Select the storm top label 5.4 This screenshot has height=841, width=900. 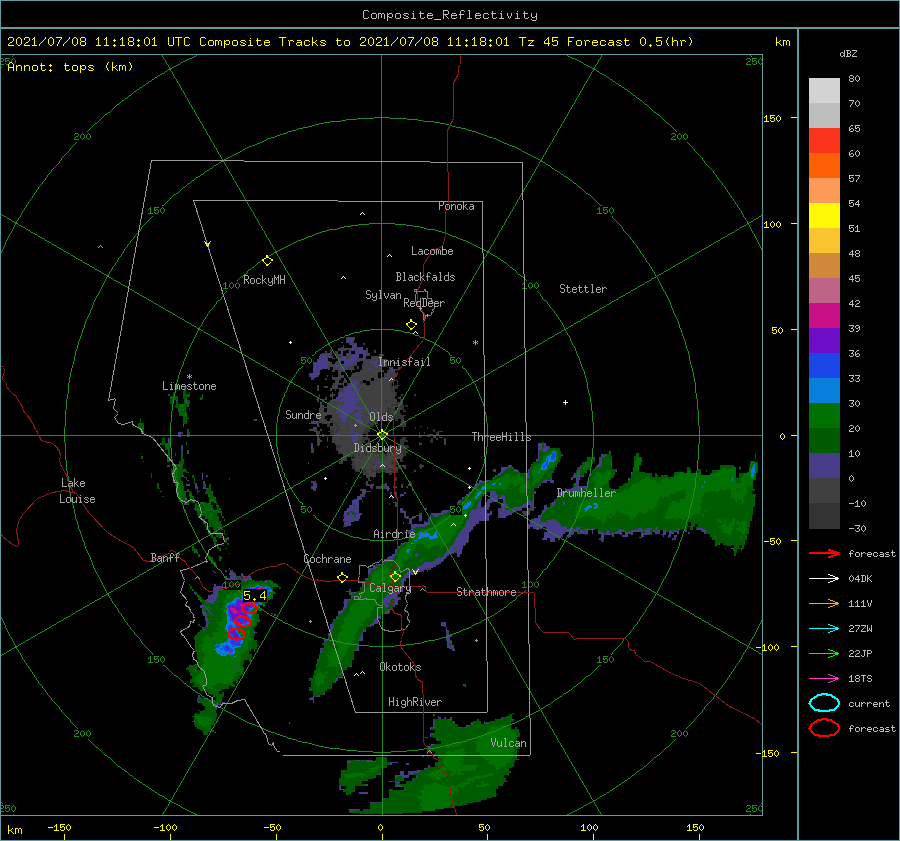click(x=255, y=595)
